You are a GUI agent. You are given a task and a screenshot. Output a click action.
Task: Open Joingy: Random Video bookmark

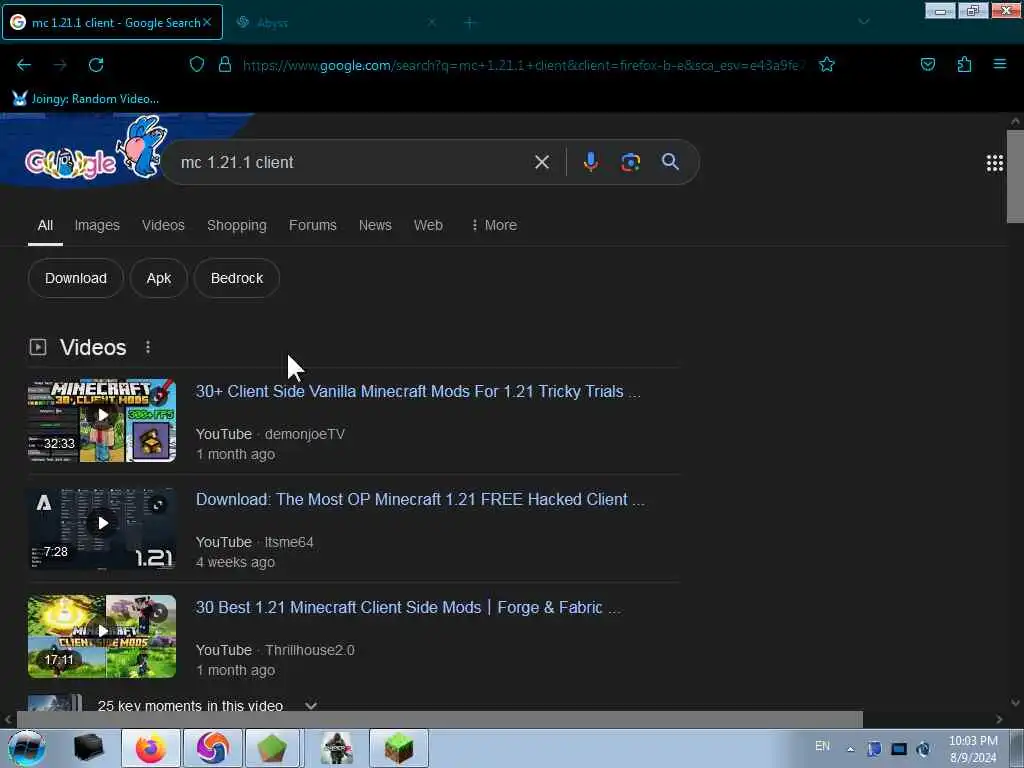86,99
